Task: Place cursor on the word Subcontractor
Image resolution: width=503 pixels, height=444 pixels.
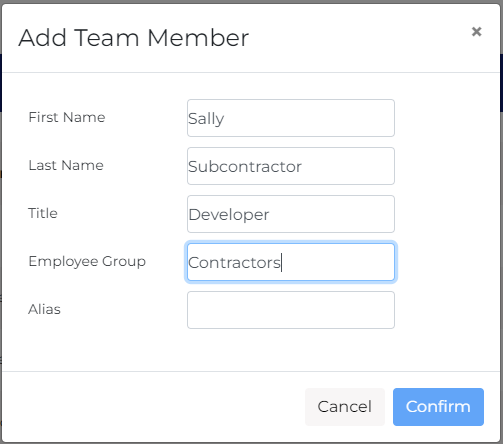Action: pyautogui.click(x=245, y=167)
